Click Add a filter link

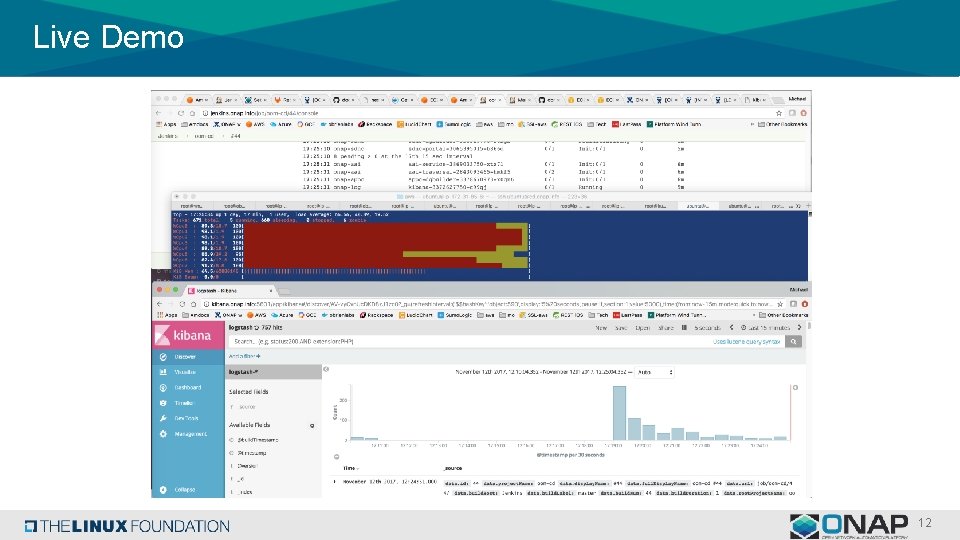(x=244, y=356)
